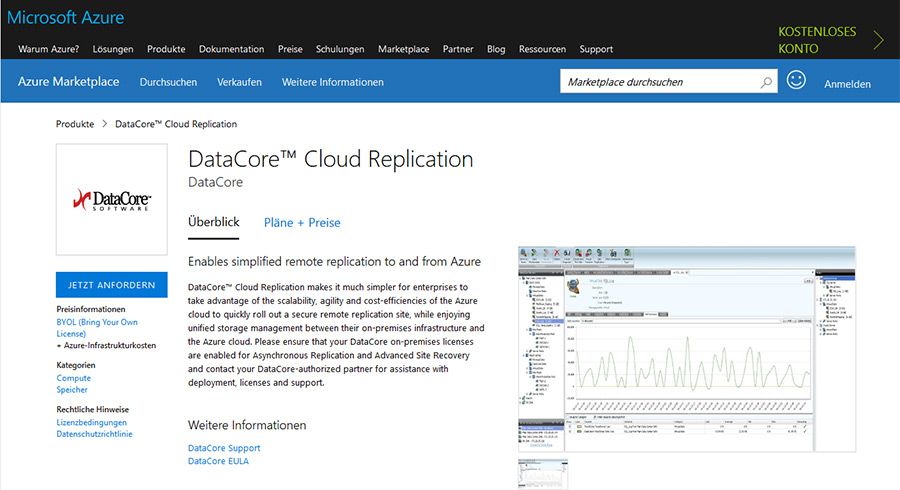
Task: Open the Schulungen menu item
Action: pyautogui.click(x=340, y=49)
